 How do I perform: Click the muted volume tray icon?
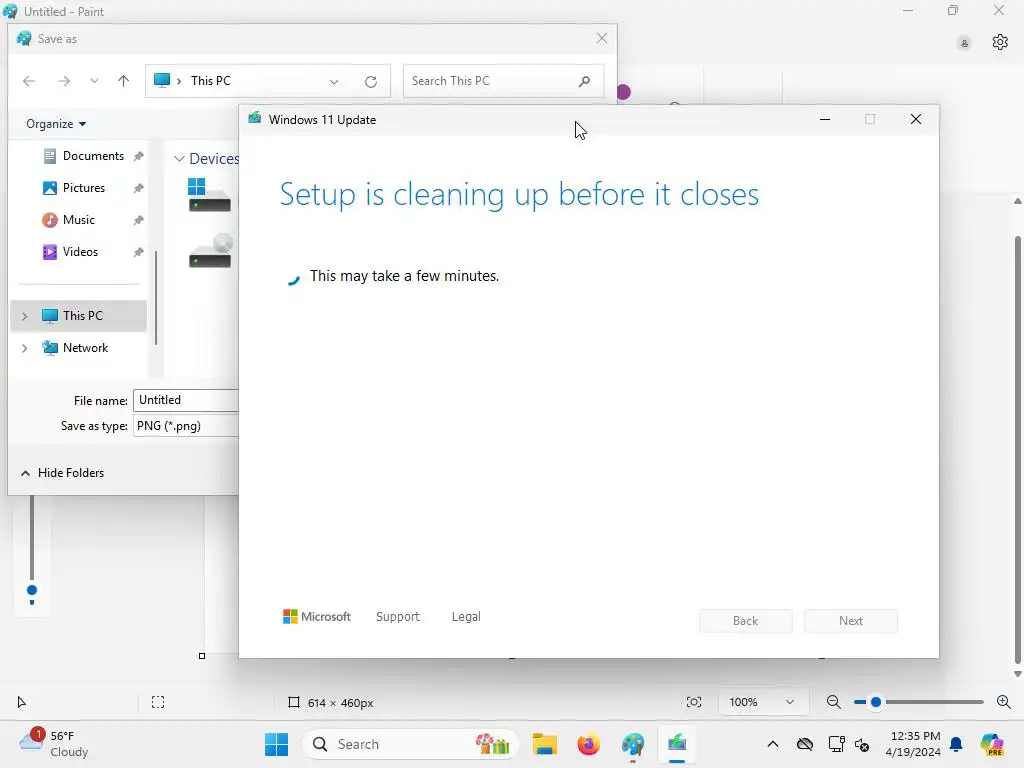pyautogui.click(x=862, y=744)
